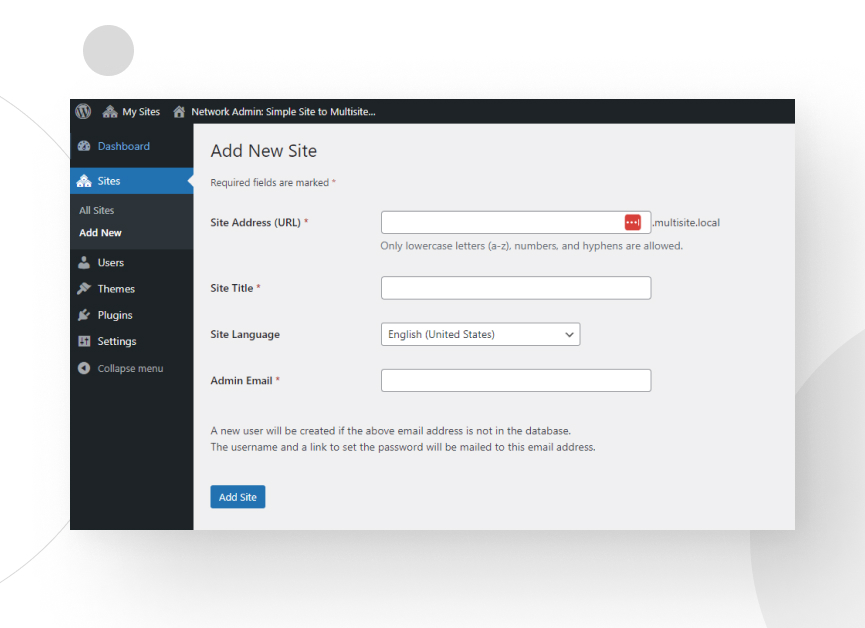Click the 'Only lowercase letters' hint text

click(x=532, y=246)
